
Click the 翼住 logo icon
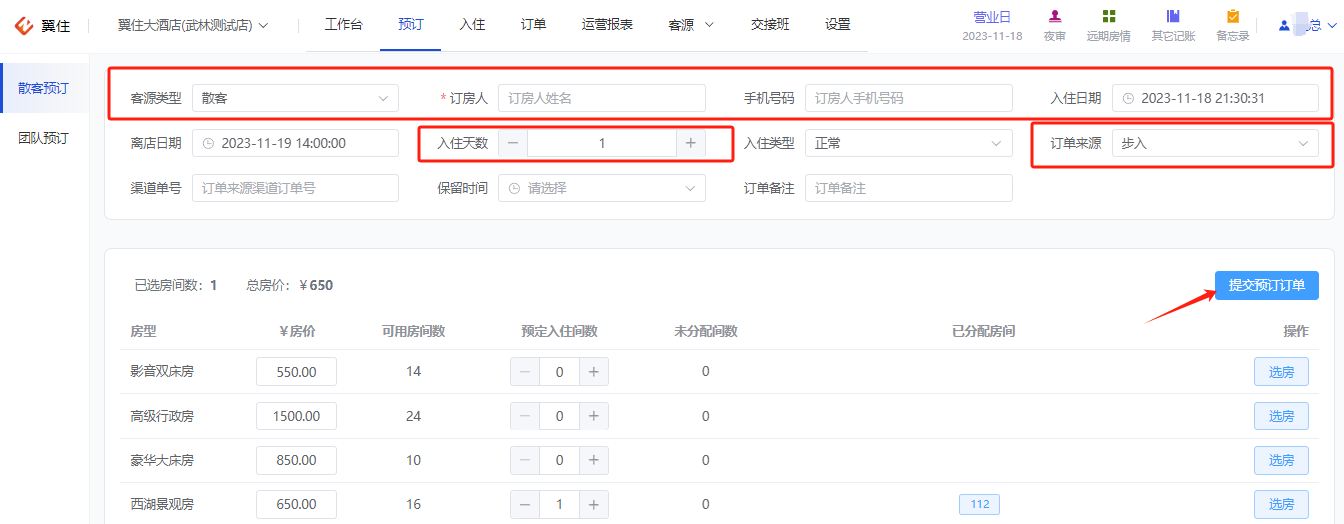(23, 25)
